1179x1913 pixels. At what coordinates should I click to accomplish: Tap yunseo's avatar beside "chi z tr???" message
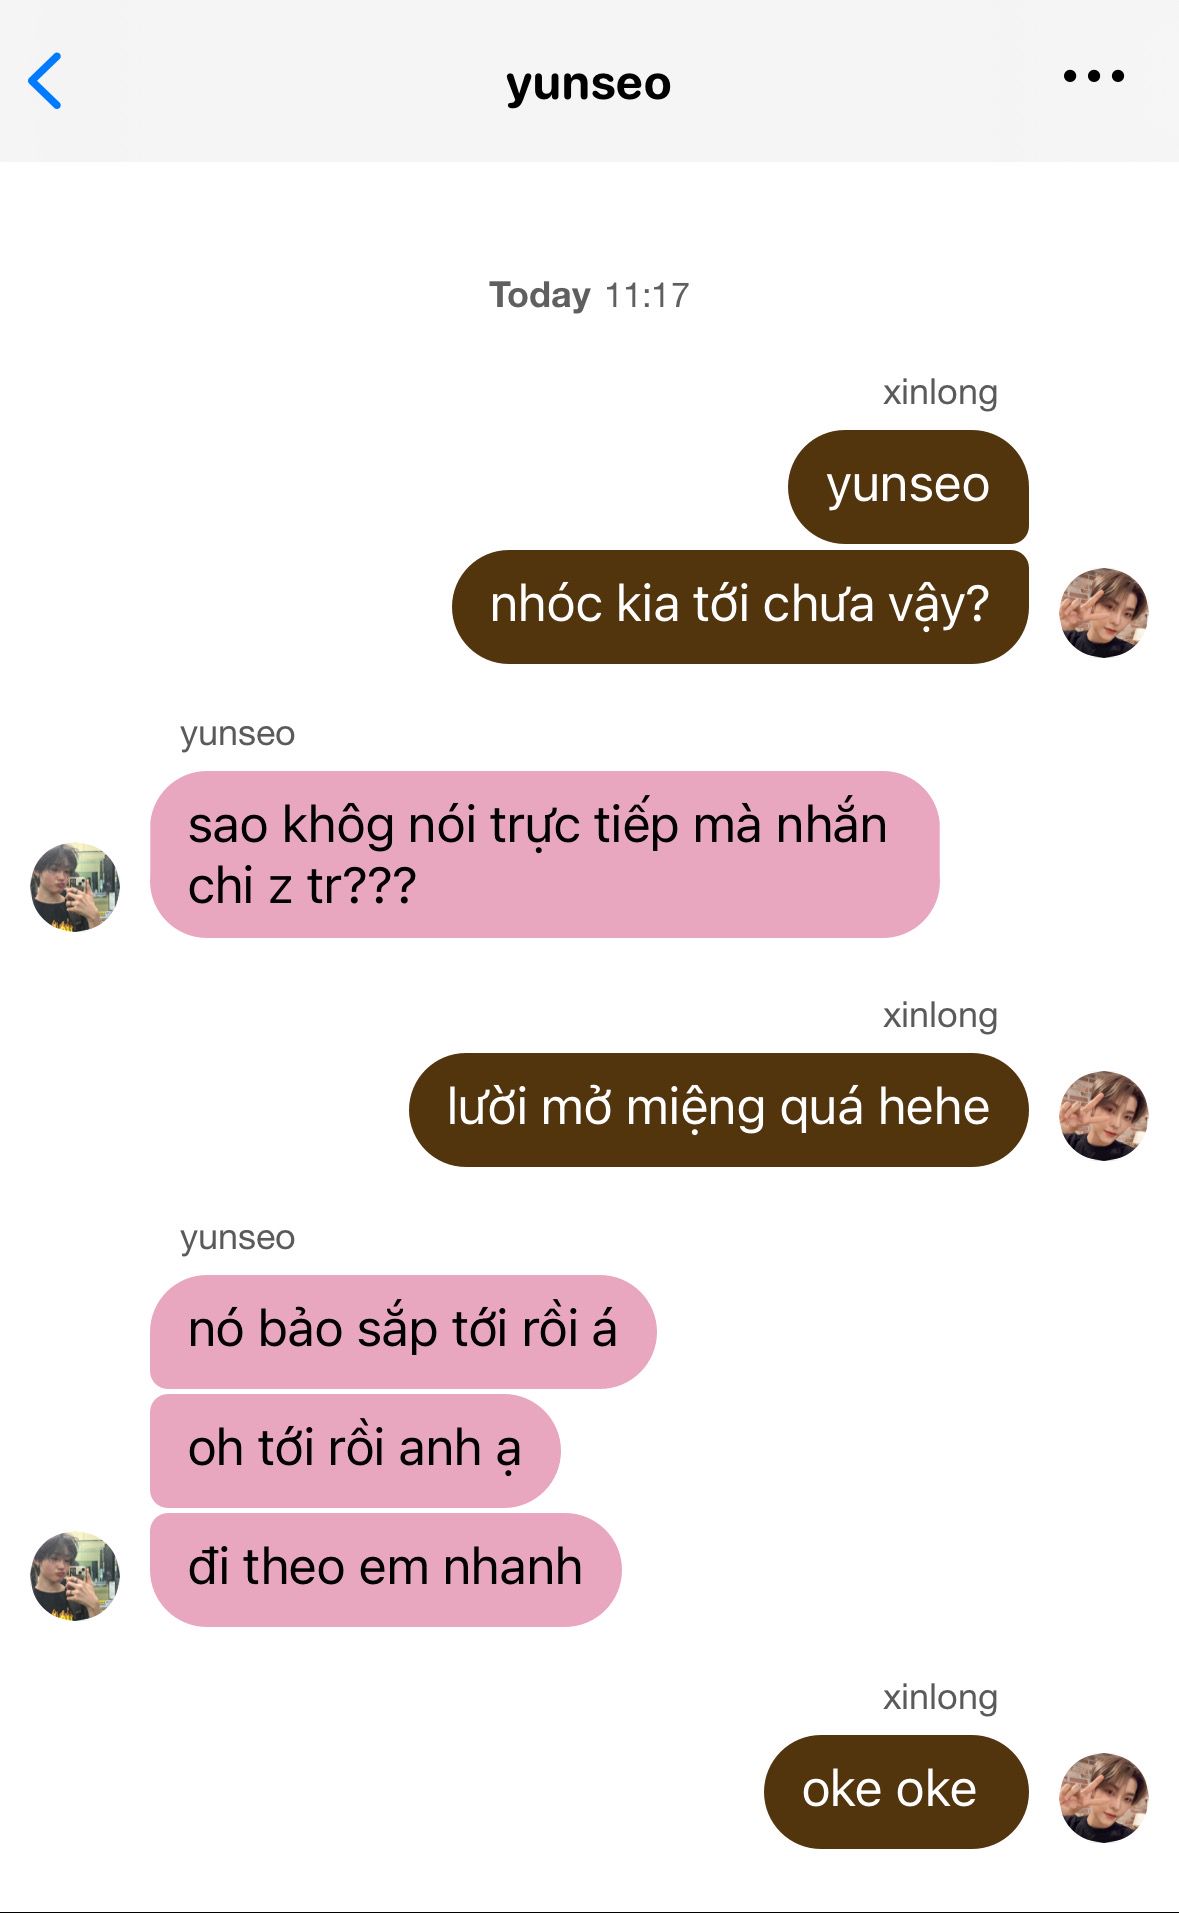tap(75, 887)
